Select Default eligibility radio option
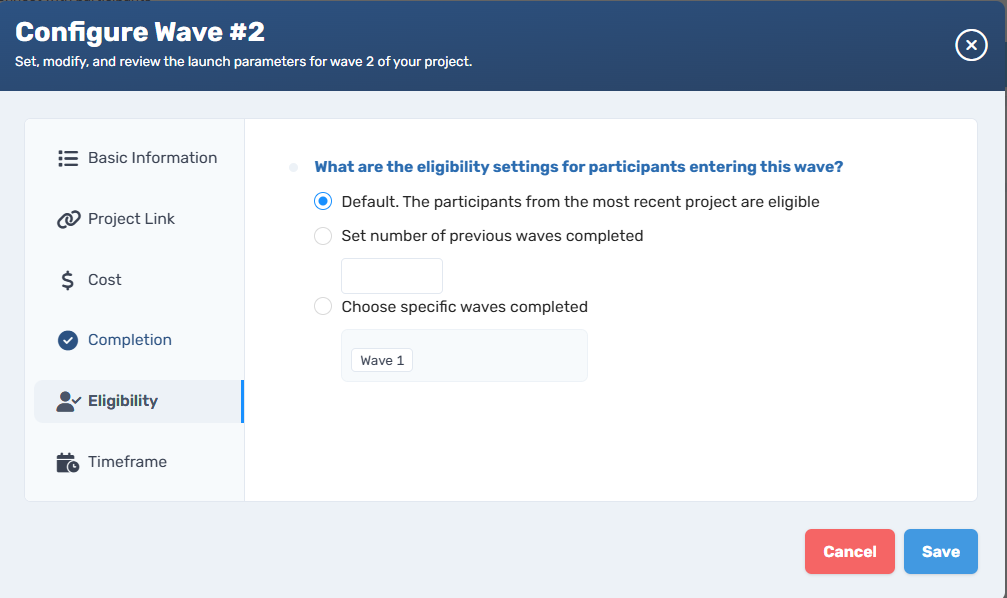Screen dimensions: 1007x598 (323, 202)
